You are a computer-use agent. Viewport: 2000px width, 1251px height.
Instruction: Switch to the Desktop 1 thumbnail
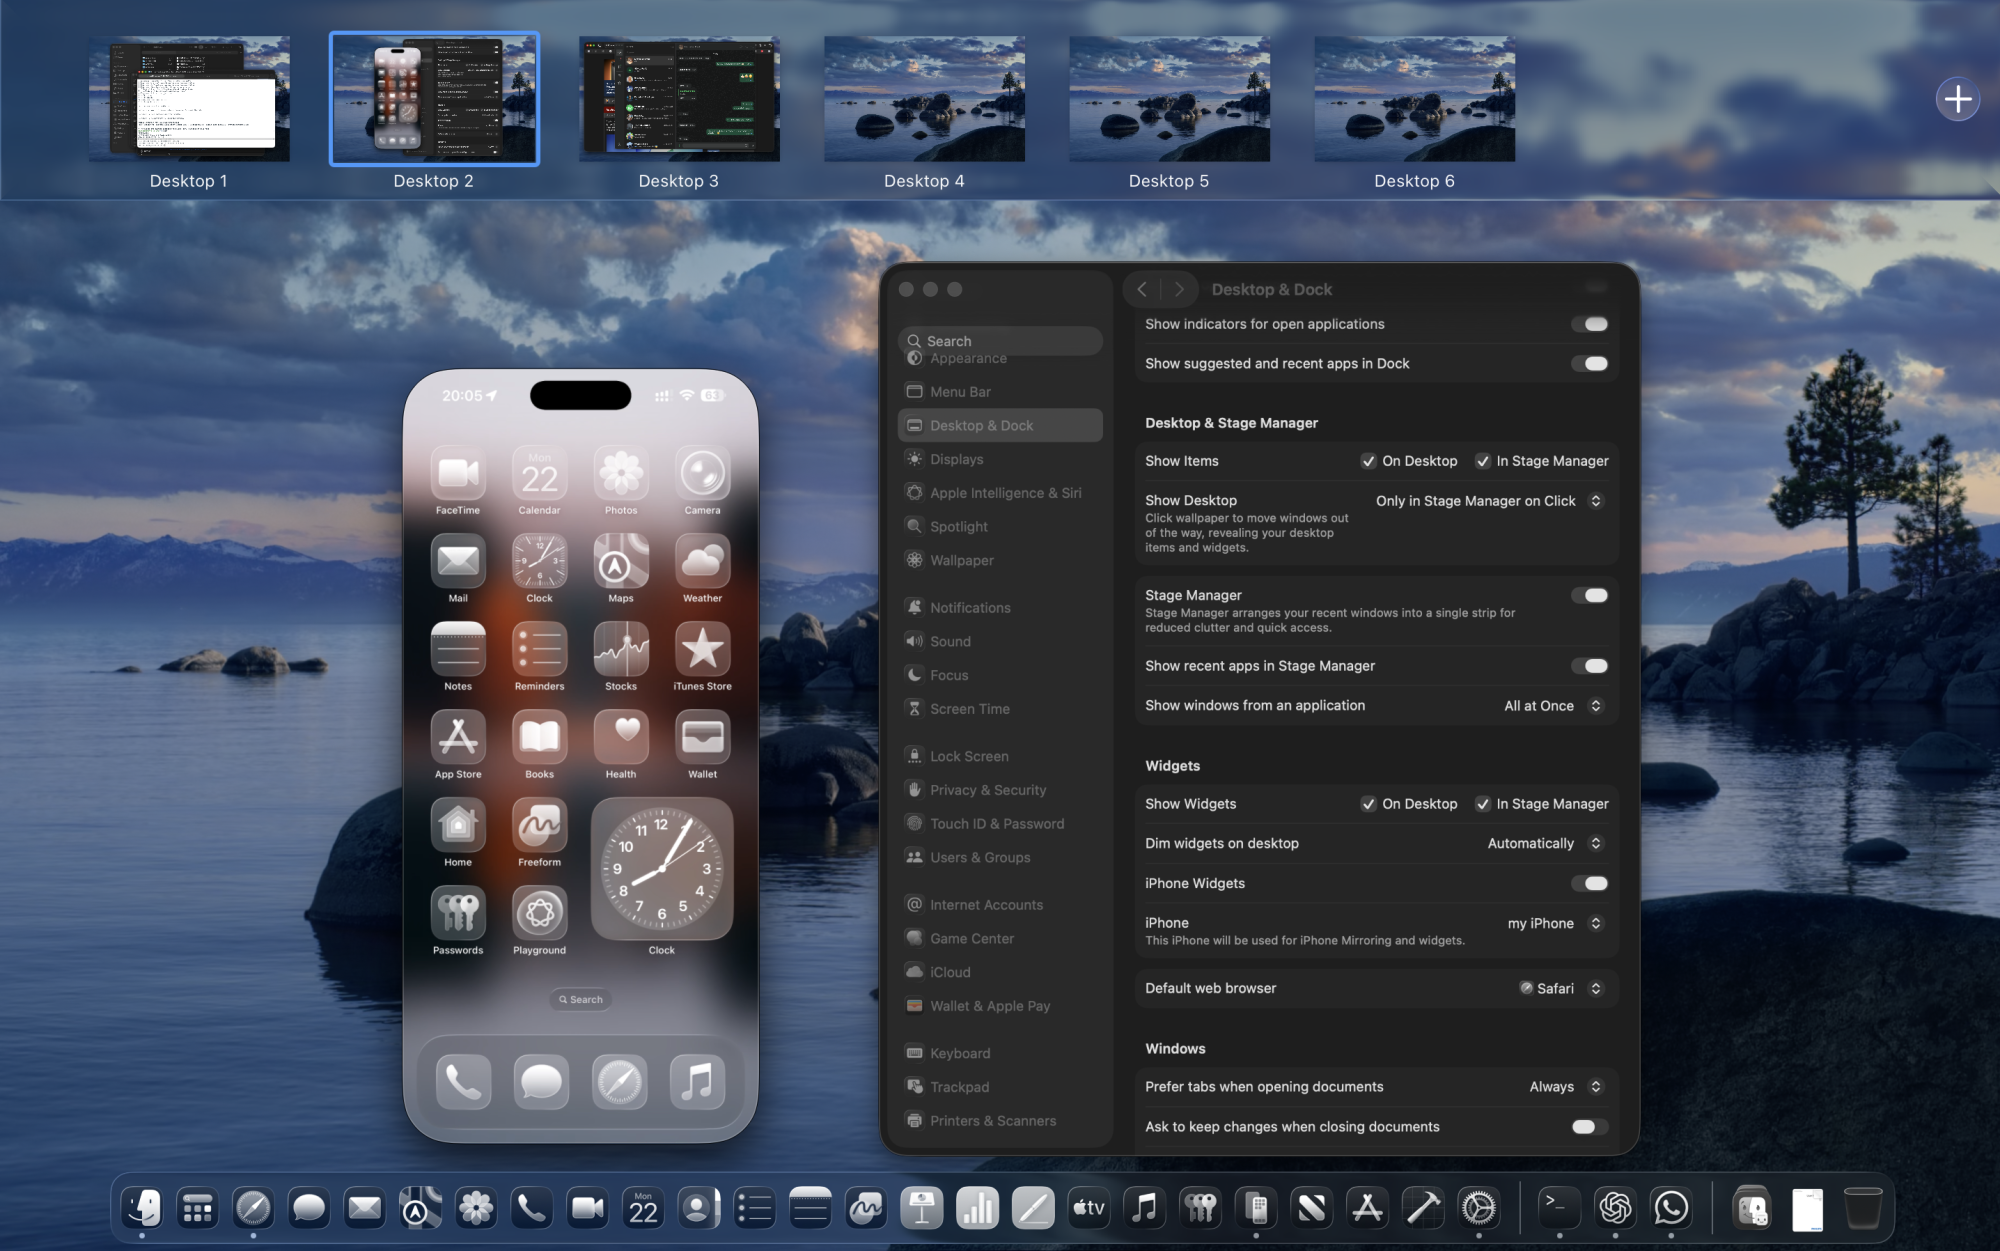tap(189, 99)
